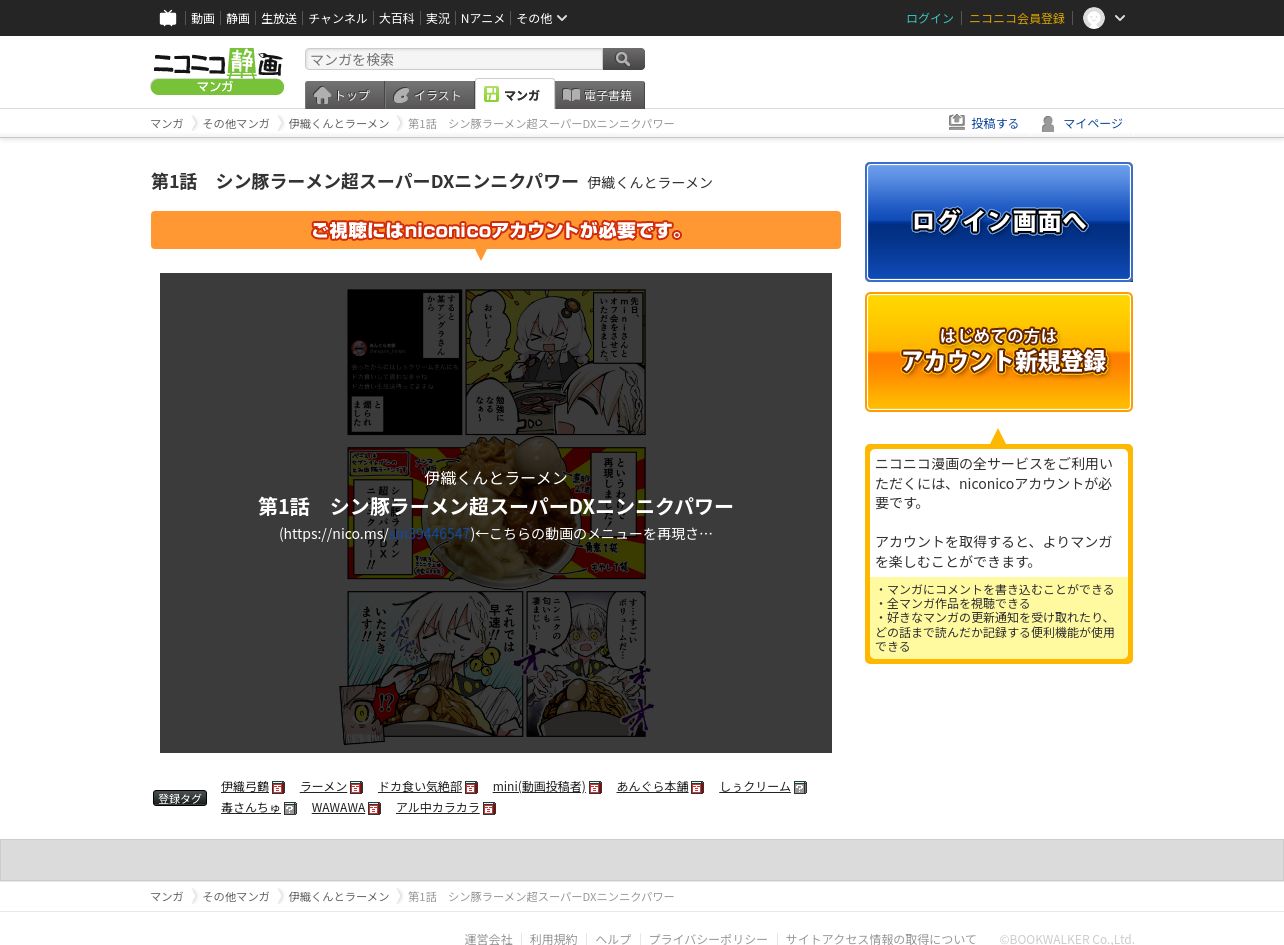Click the mini(動画投稿者) tag
Image resolution: width=1284 pixels, height=945 pixels.
tap(539, 787)
